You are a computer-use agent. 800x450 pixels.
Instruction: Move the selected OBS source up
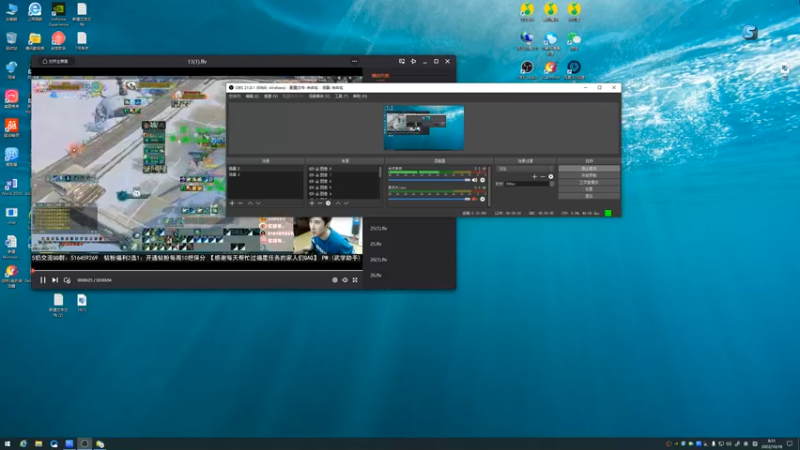[338, 203]
